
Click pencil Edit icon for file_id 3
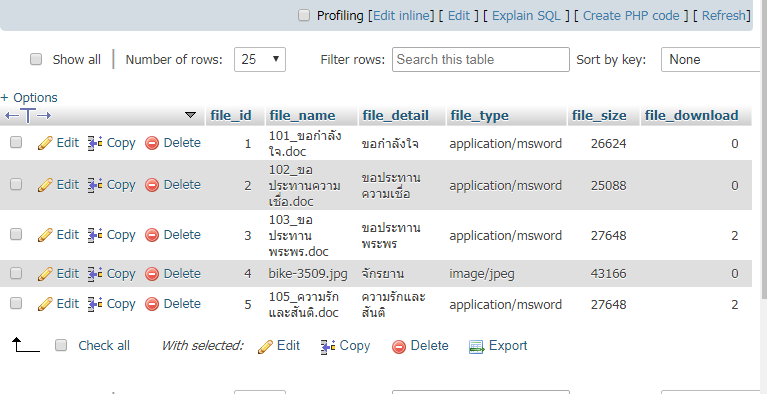point(45,235)
